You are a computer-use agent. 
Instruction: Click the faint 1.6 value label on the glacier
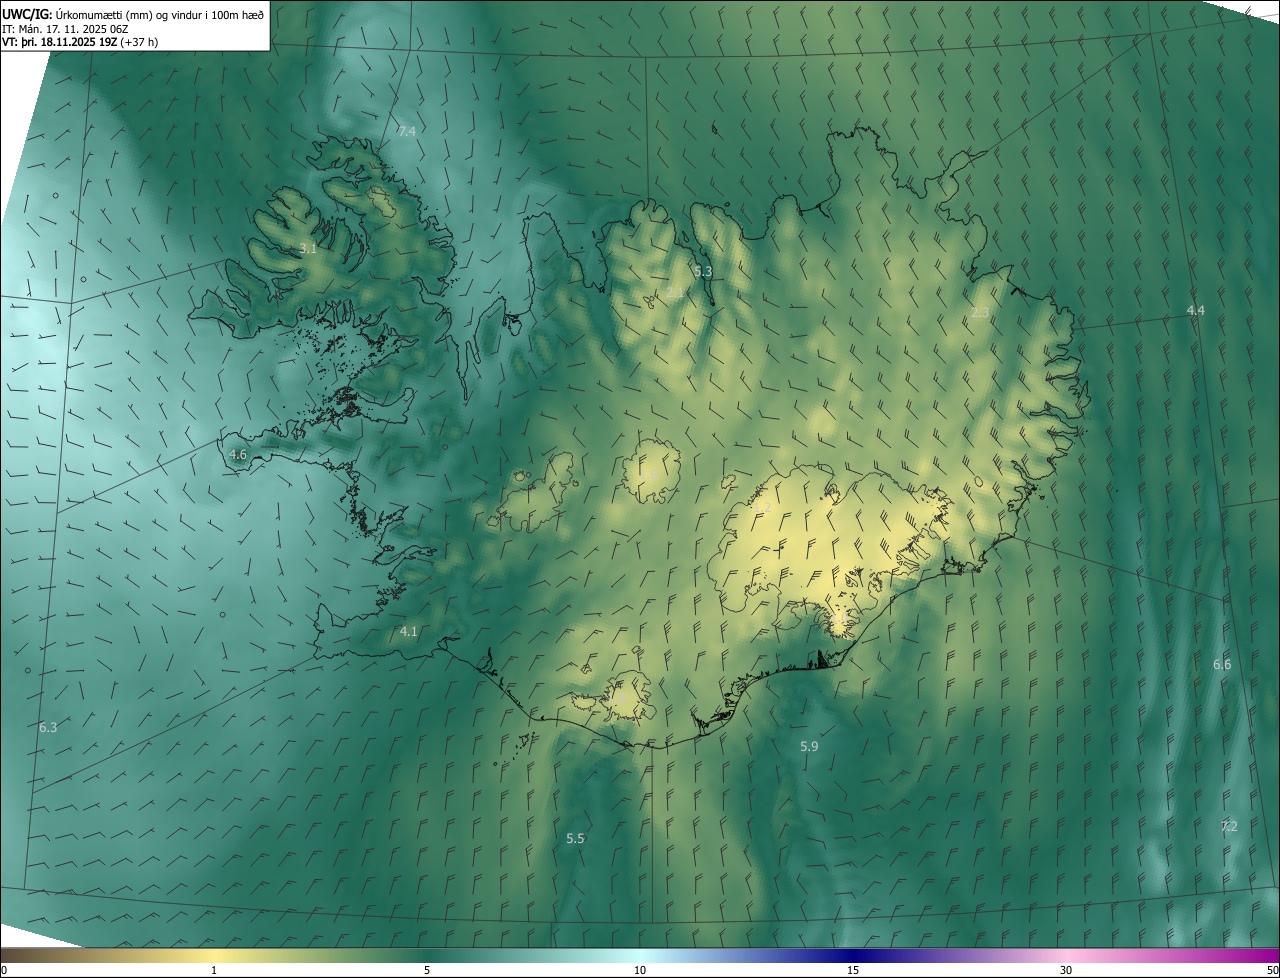point(649,474)
